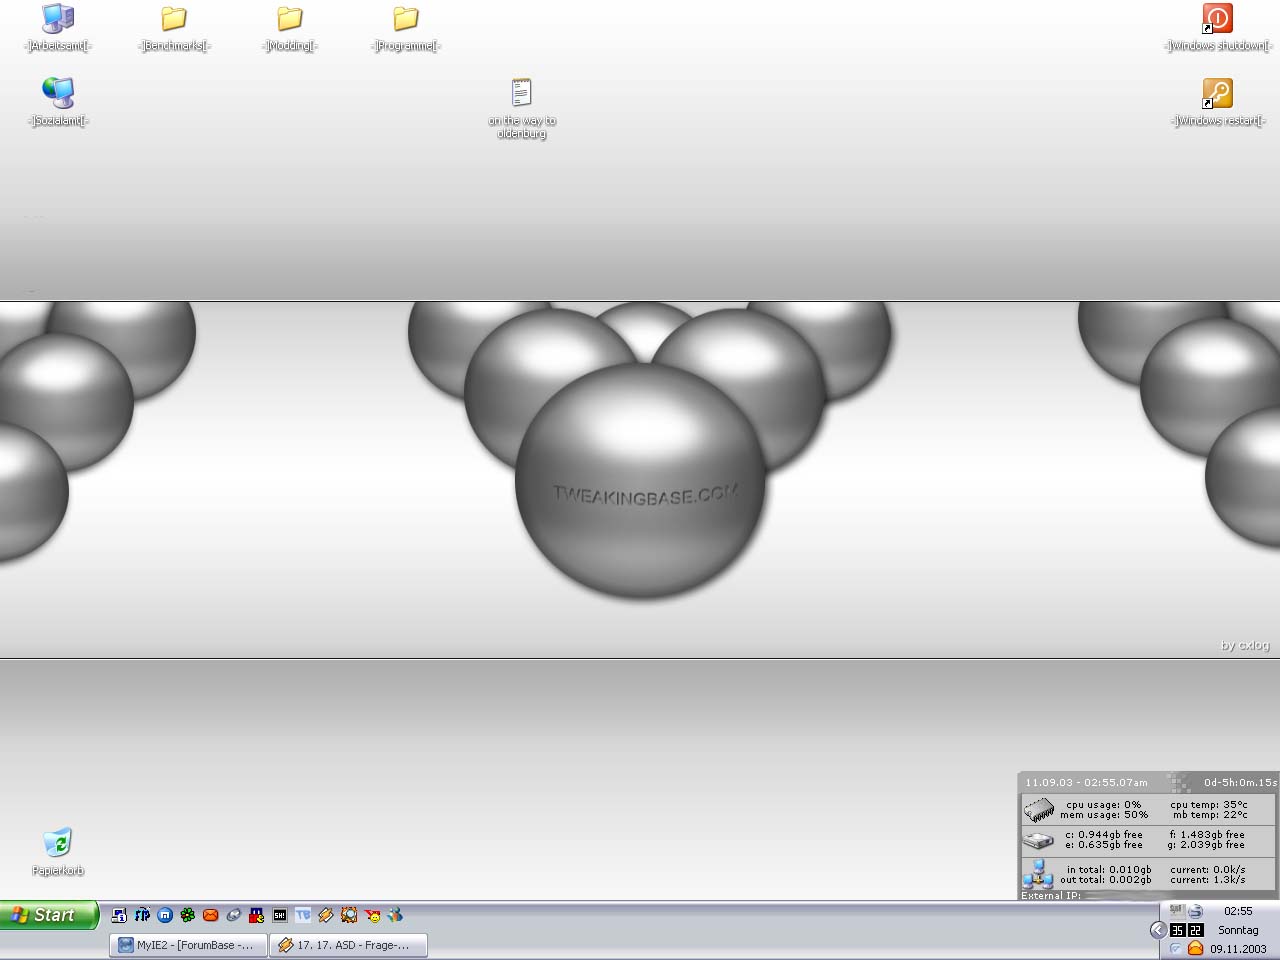
Task: Click 'in total: 0.010gb' network reading
Action: 1109,869
